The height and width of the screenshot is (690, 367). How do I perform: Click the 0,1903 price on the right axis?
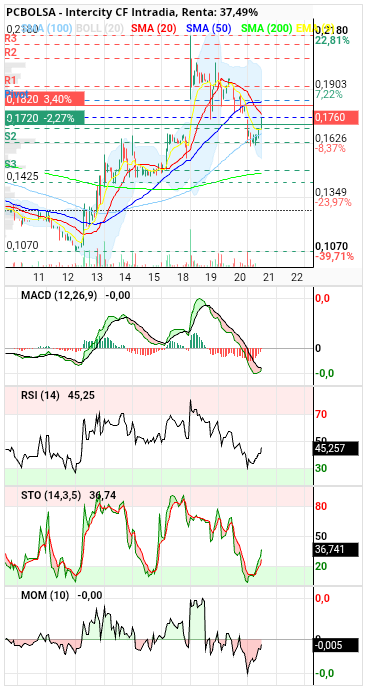[x=331, y=84]
